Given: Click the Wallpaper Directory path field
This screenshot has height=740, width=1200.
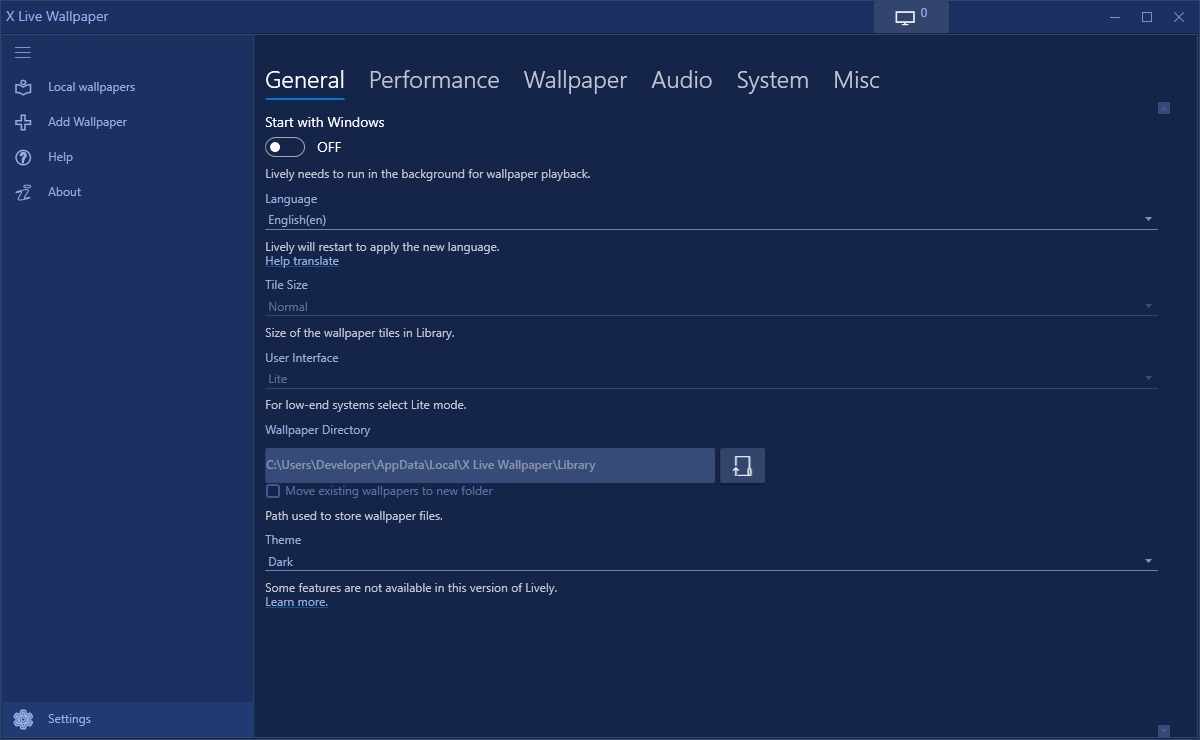Looking at the screenshot, I should [489, 465].
